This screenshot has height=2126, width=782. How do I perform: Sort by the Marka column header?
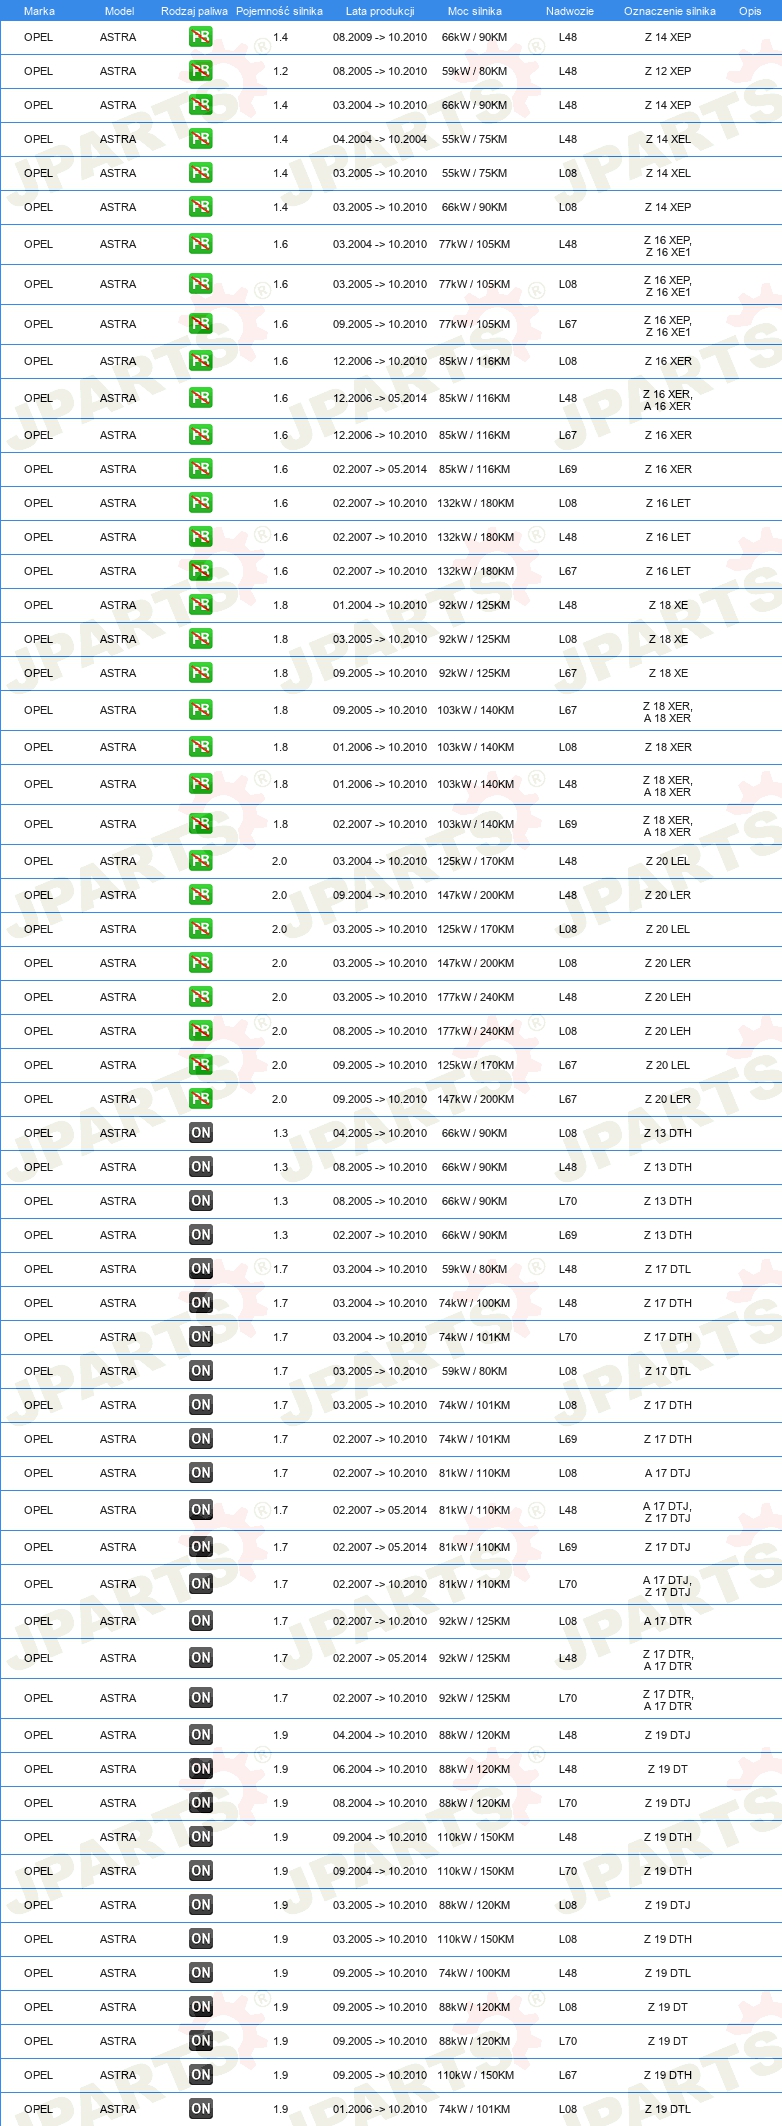point(39,11)
